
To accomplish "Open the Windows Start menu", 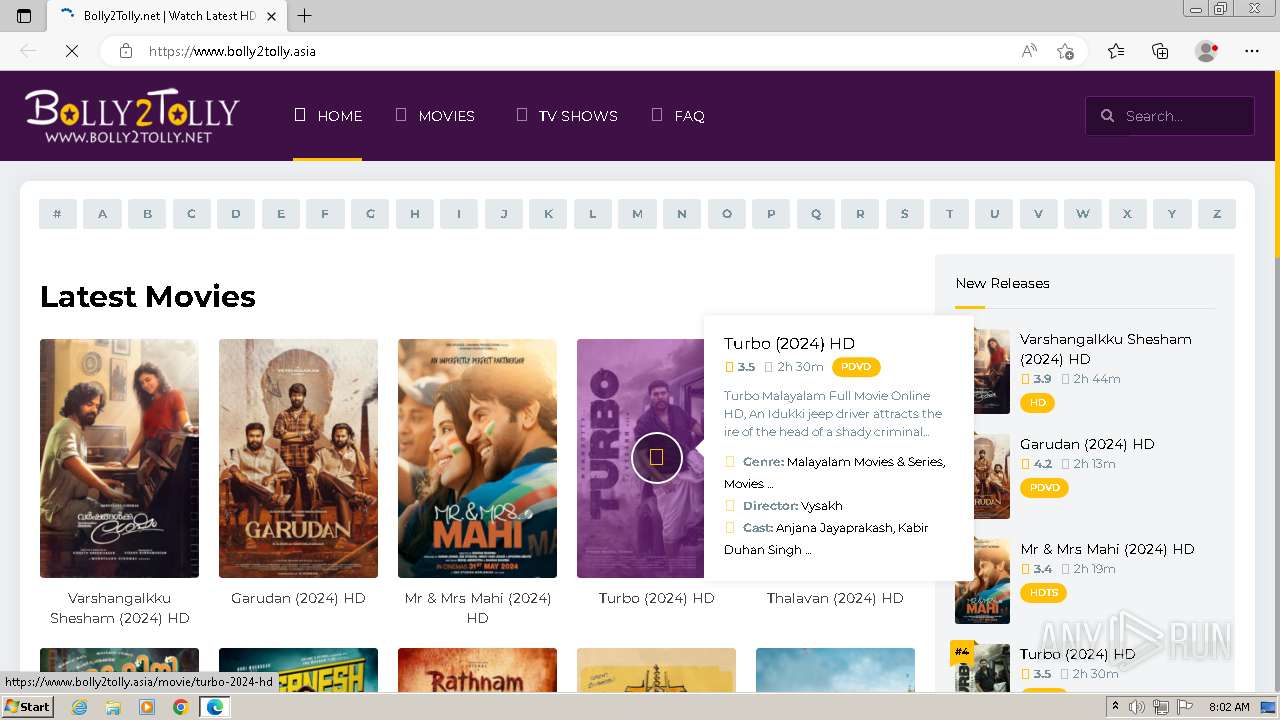I will tap(28, 707).
